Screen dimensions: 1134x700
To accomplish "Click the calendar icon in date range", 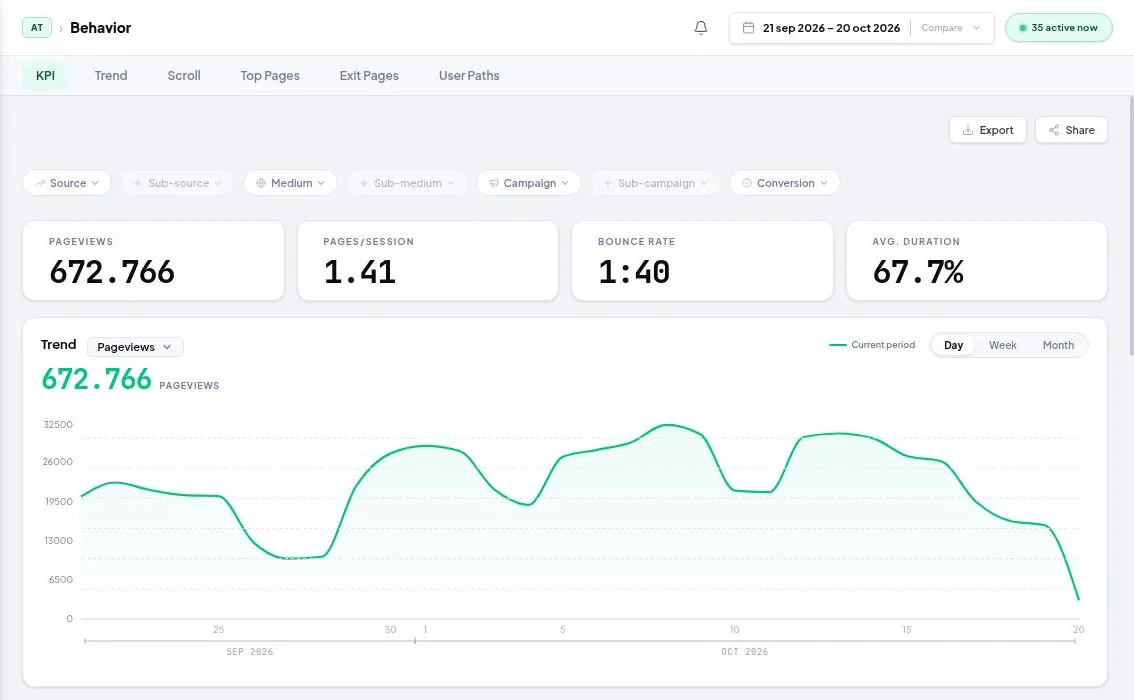I will [x=749, y=27].
